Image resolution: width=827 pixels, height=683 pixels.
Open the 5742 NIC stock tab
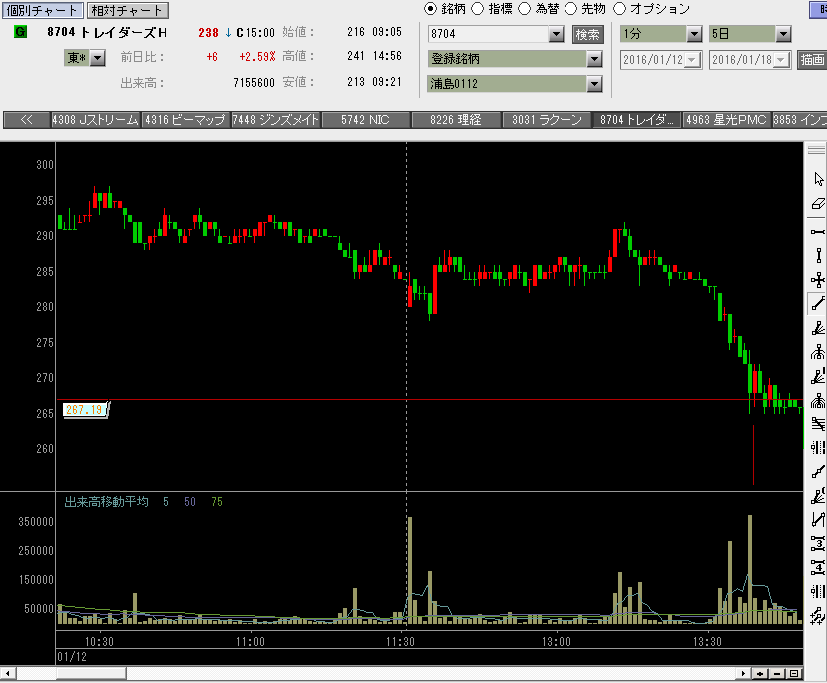[366, 120]
